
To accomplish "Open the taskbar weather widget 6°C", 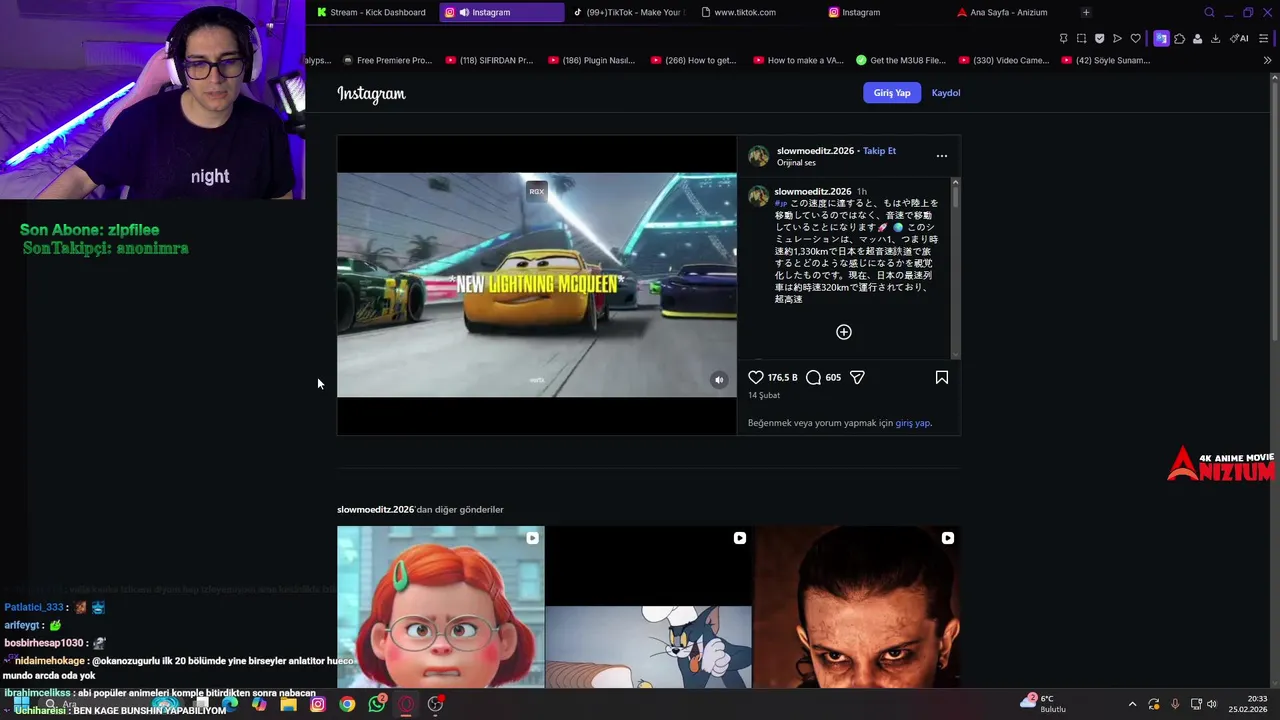I will click(1043, 703).
